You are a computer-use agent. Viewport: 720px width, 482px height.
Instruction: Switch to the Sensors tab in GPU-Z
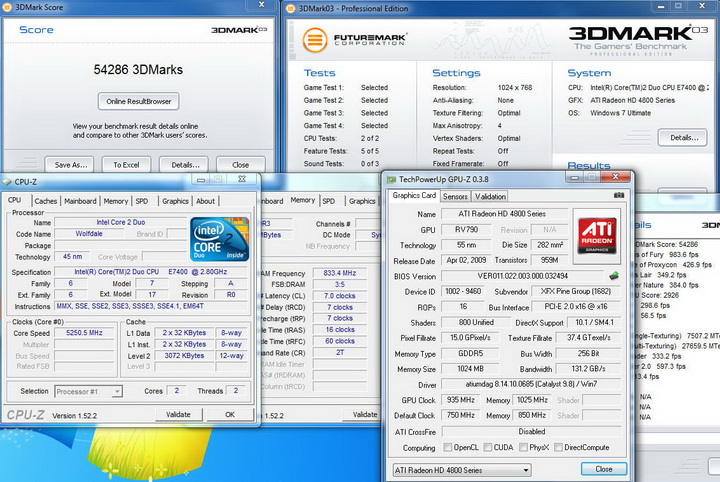click(455, 196)
